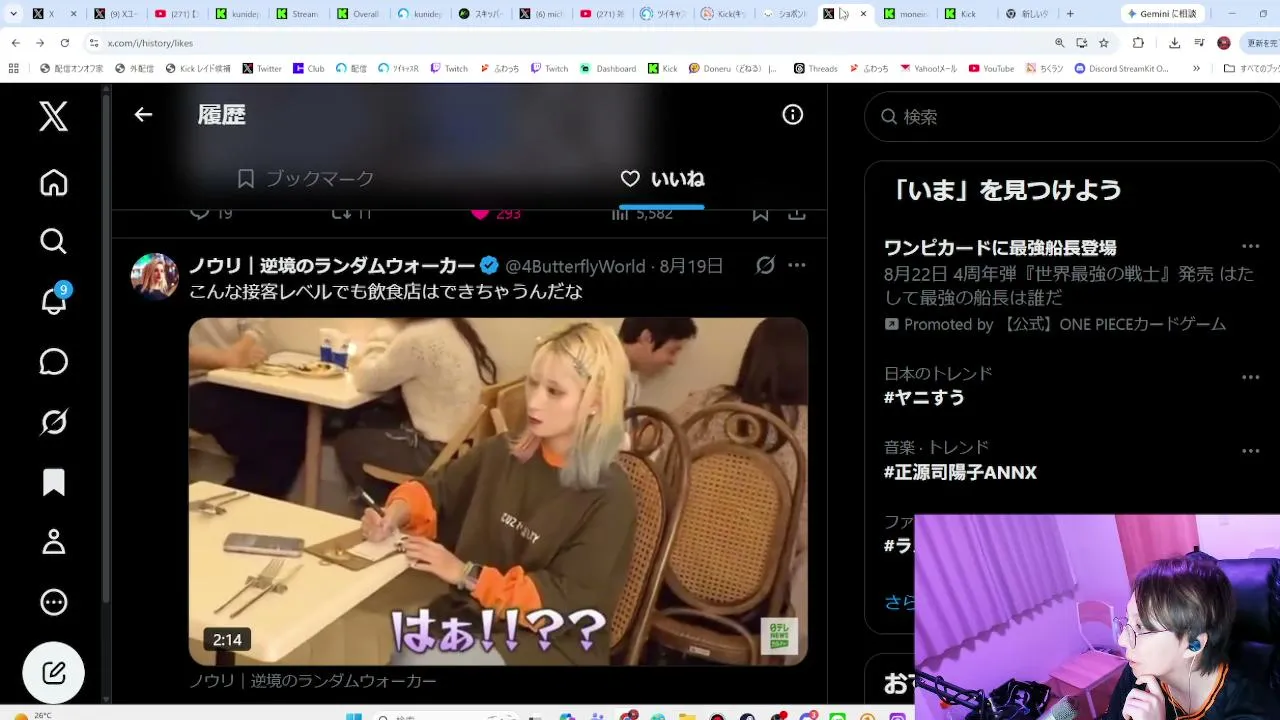Open Grok in the X sidebar
Image resolution: width=1280 pixels, height=720 pixels.
coord(54,422)
